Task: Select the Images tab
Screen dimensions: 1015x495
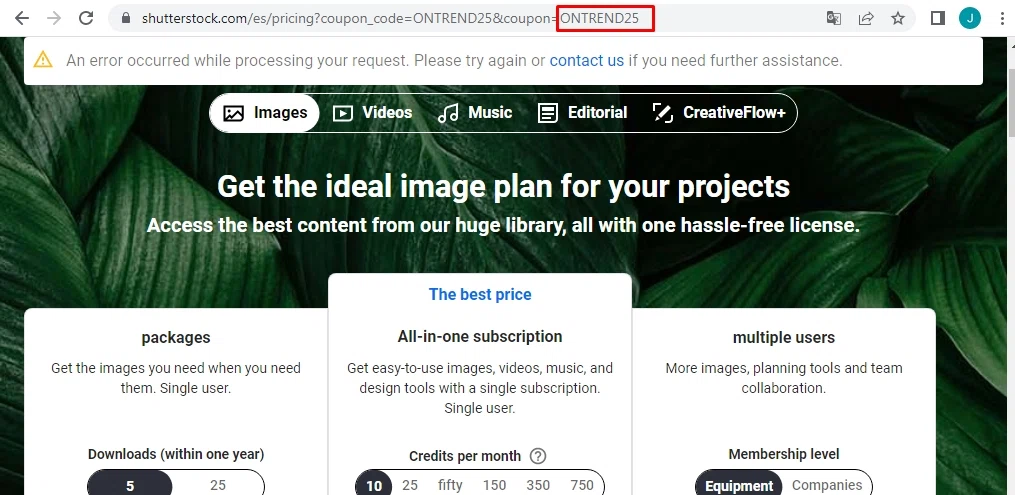Action: [265, 113]
